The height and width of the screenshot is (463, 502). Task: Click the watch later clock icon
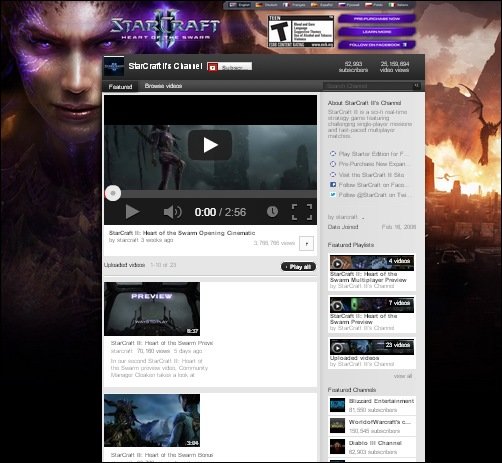point(272,211)
